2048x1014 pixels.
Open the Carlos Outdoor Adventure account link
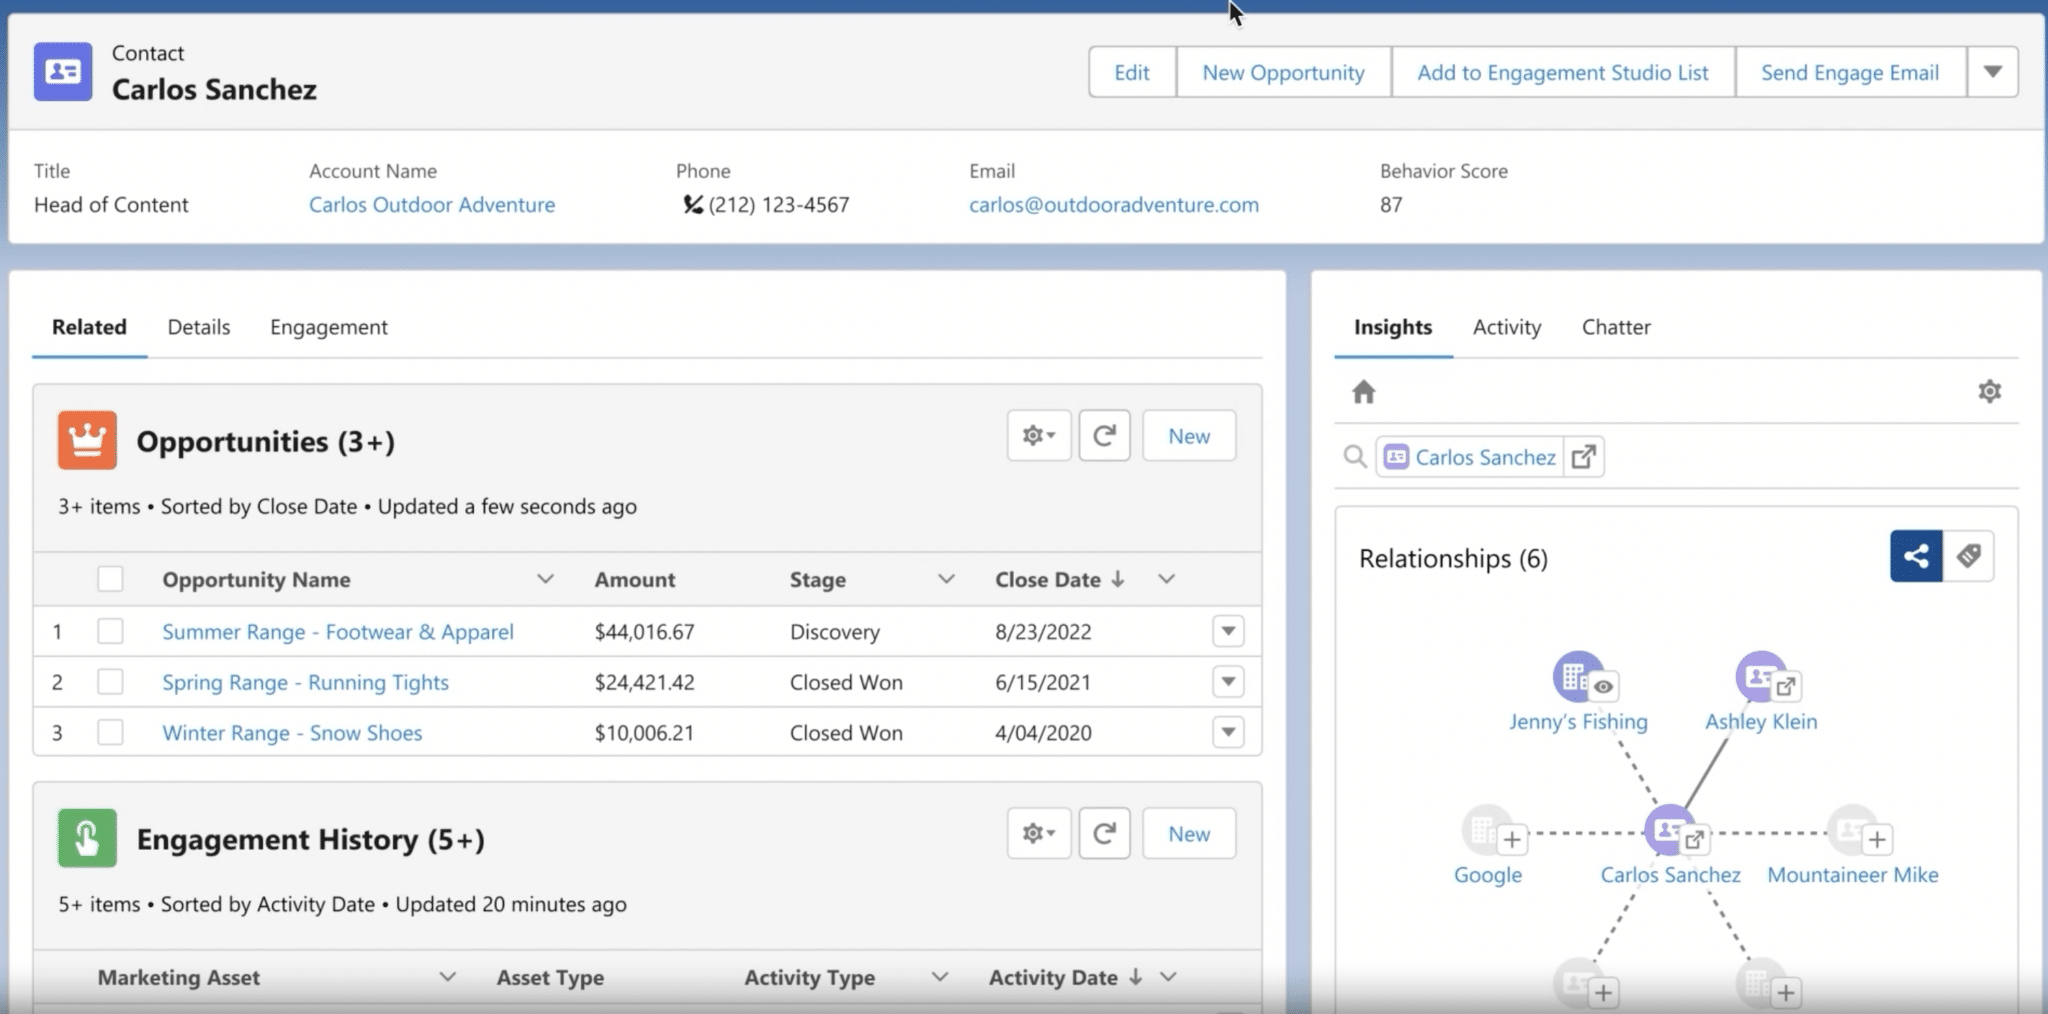432,204
